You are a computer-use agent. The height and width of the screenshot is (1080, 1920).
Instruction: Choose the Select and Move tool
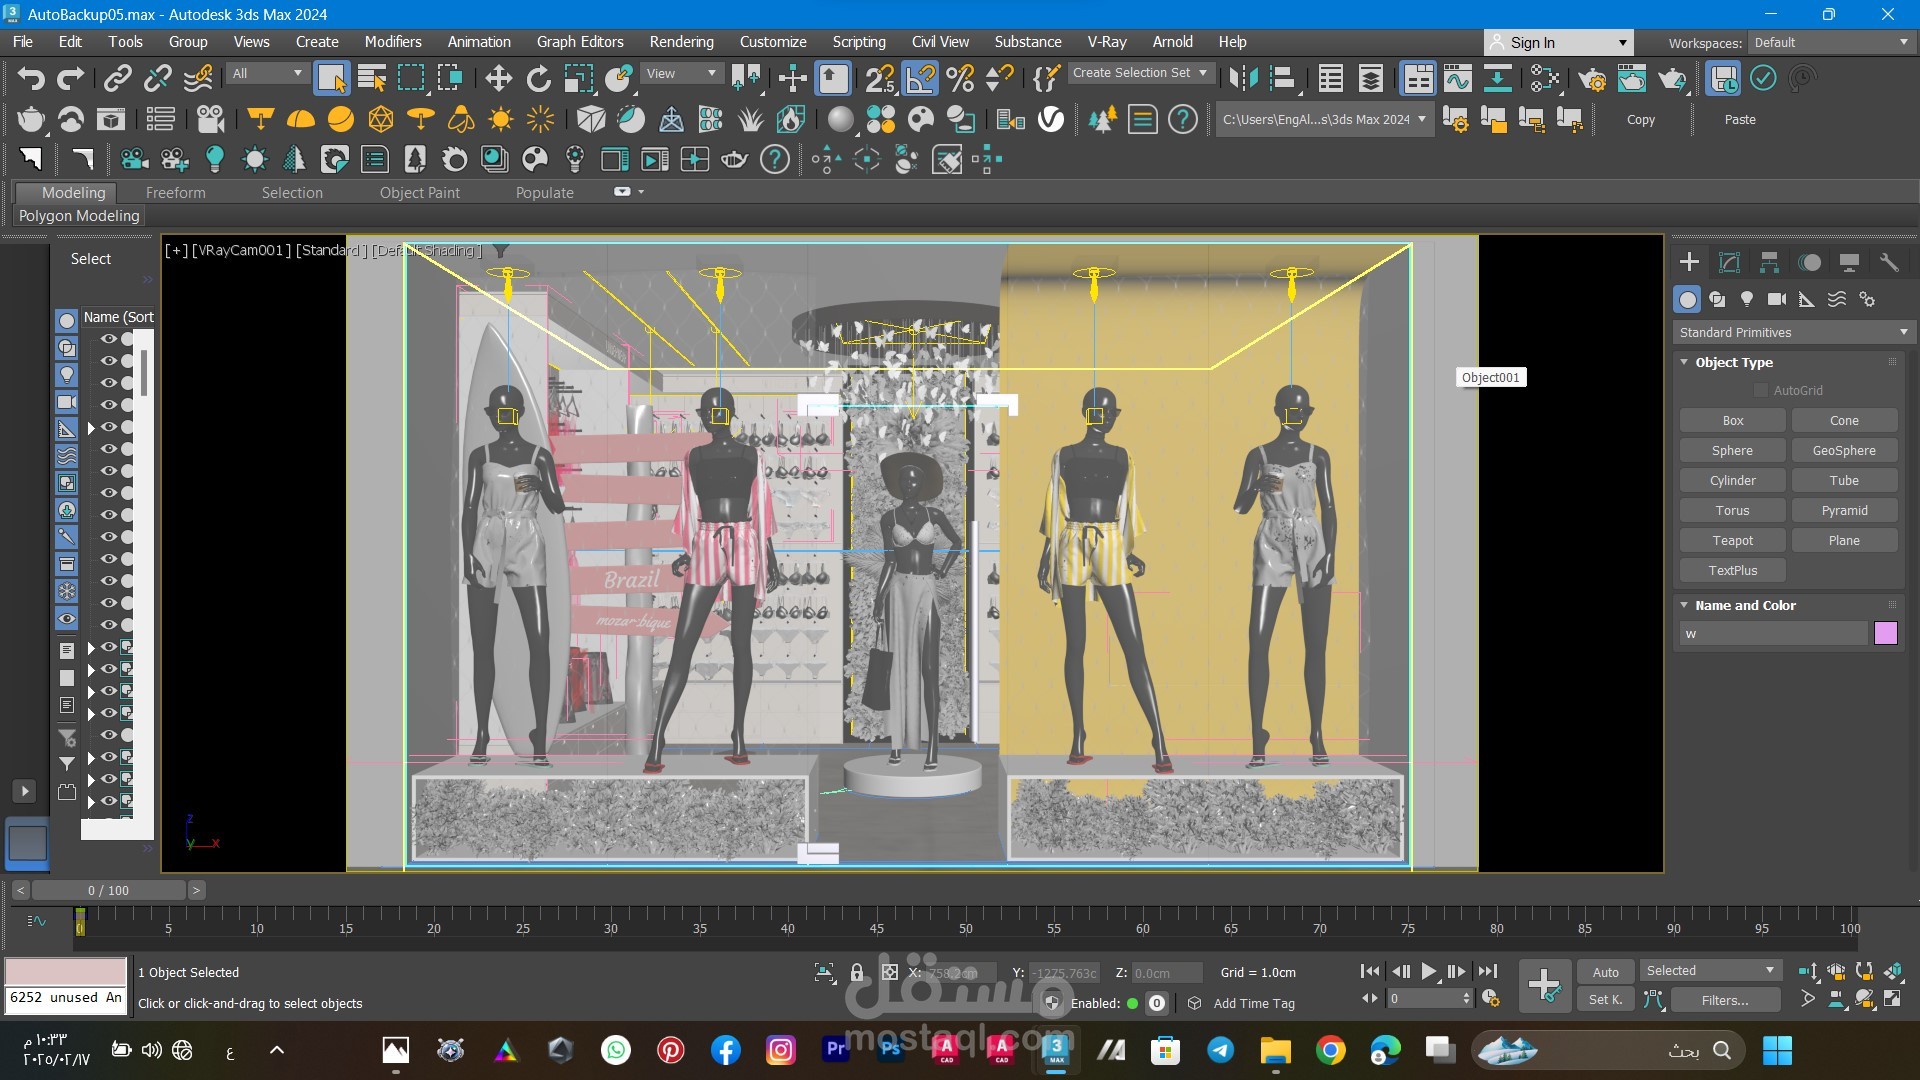(x=498, y=78)
